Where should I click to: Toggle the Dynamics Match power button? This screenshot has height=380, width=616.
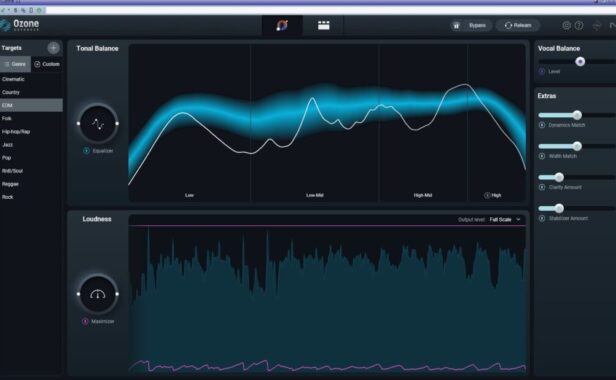pyautogui.click(x=542, y=125)
